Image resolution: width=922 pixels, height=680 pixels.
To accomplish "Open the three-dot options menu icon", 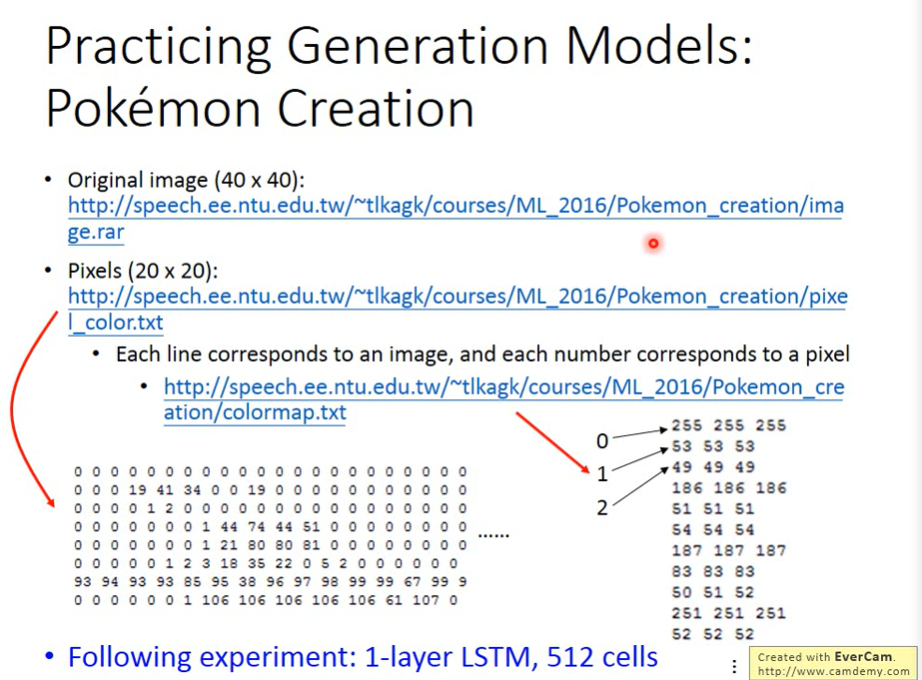I will [734, 665].
